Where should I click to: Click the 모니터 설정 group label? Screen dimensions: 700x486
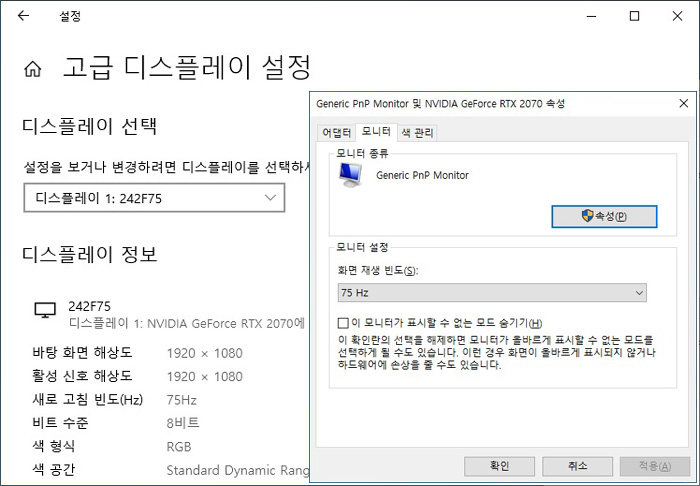pos(362,247)
